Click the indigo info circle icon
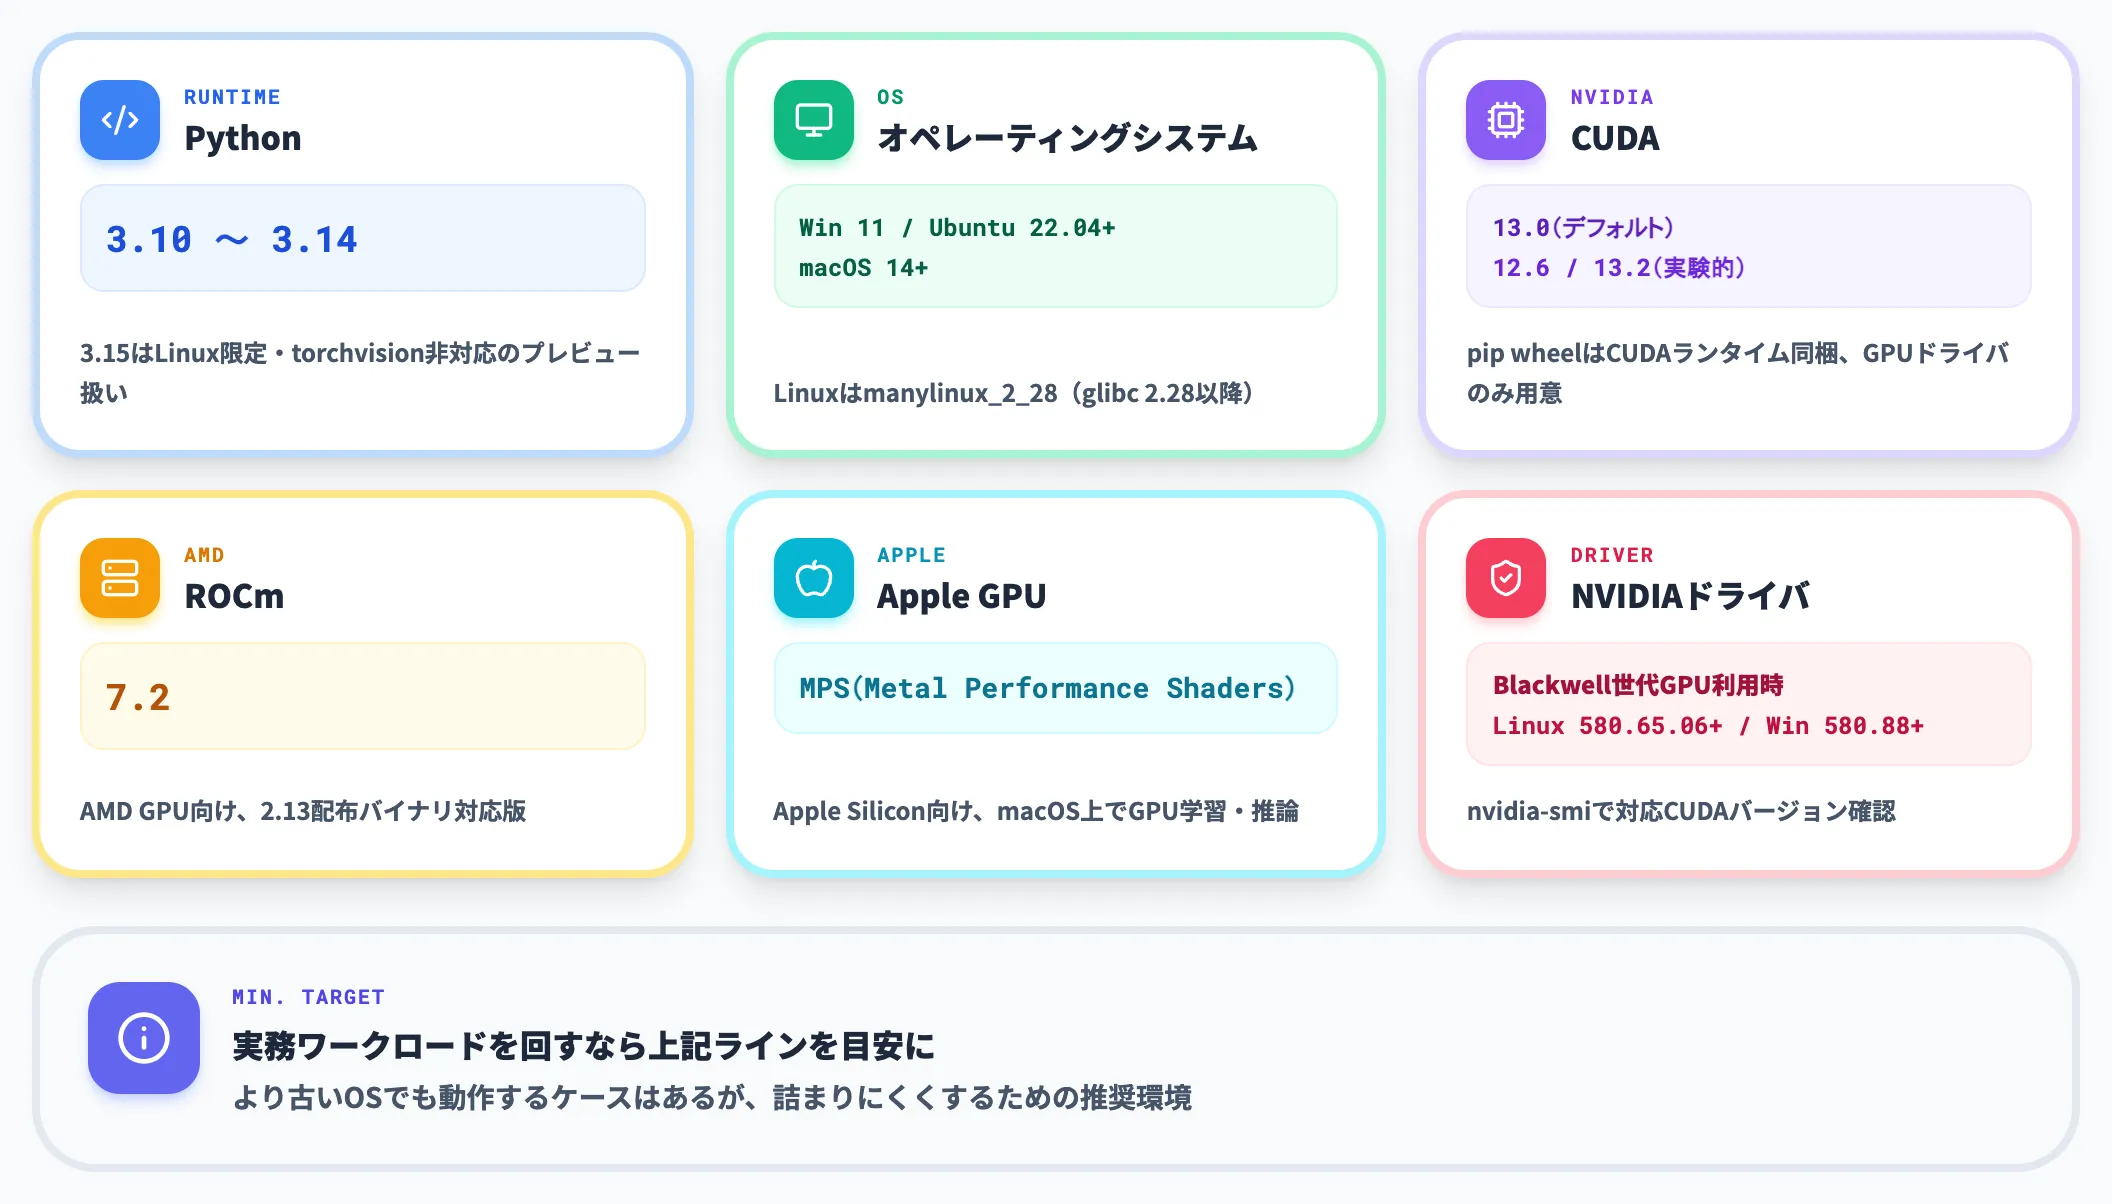Viewport: 2112px width, 1204px height. click(144, 1038)
